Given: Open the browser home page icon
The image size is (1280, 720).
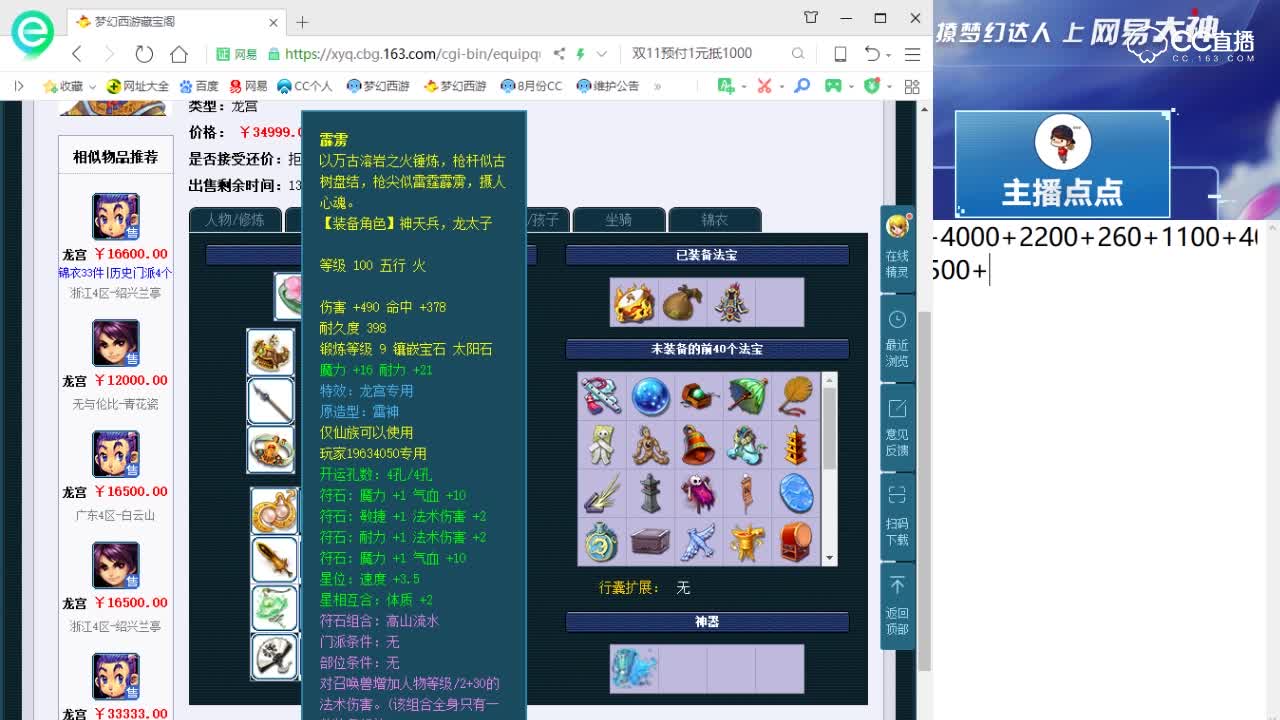Looking at the screenshot, I should 179,54.
